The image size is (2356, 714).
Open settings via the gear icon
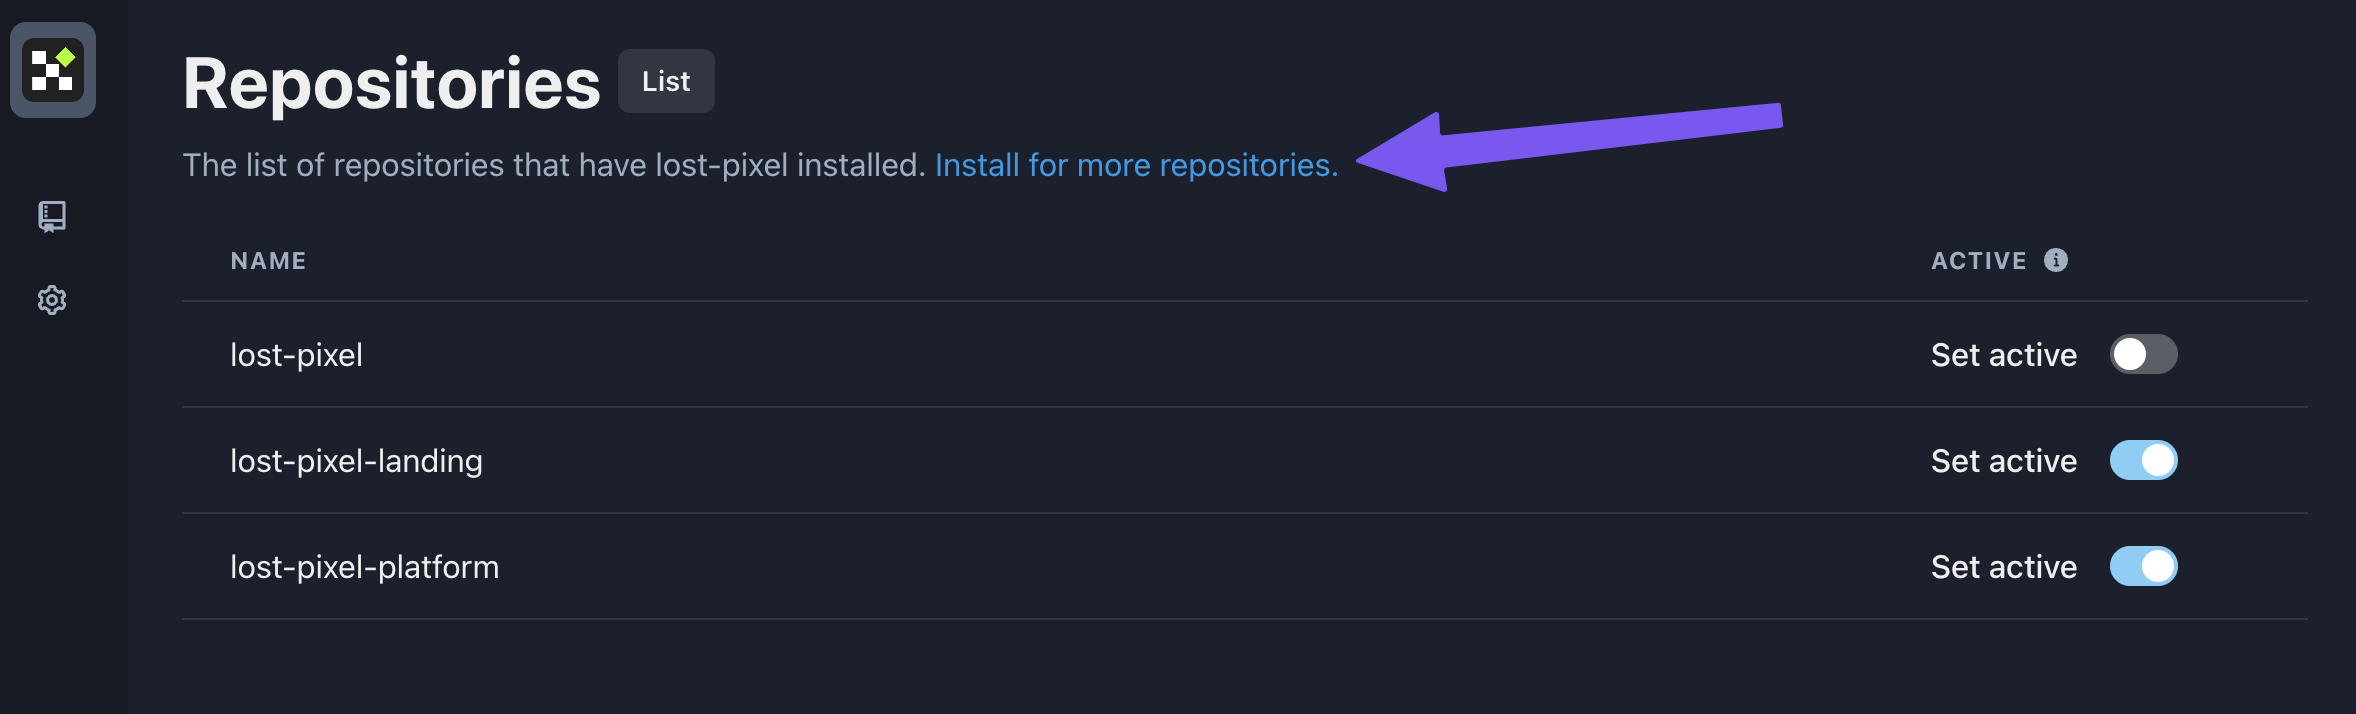52,300
